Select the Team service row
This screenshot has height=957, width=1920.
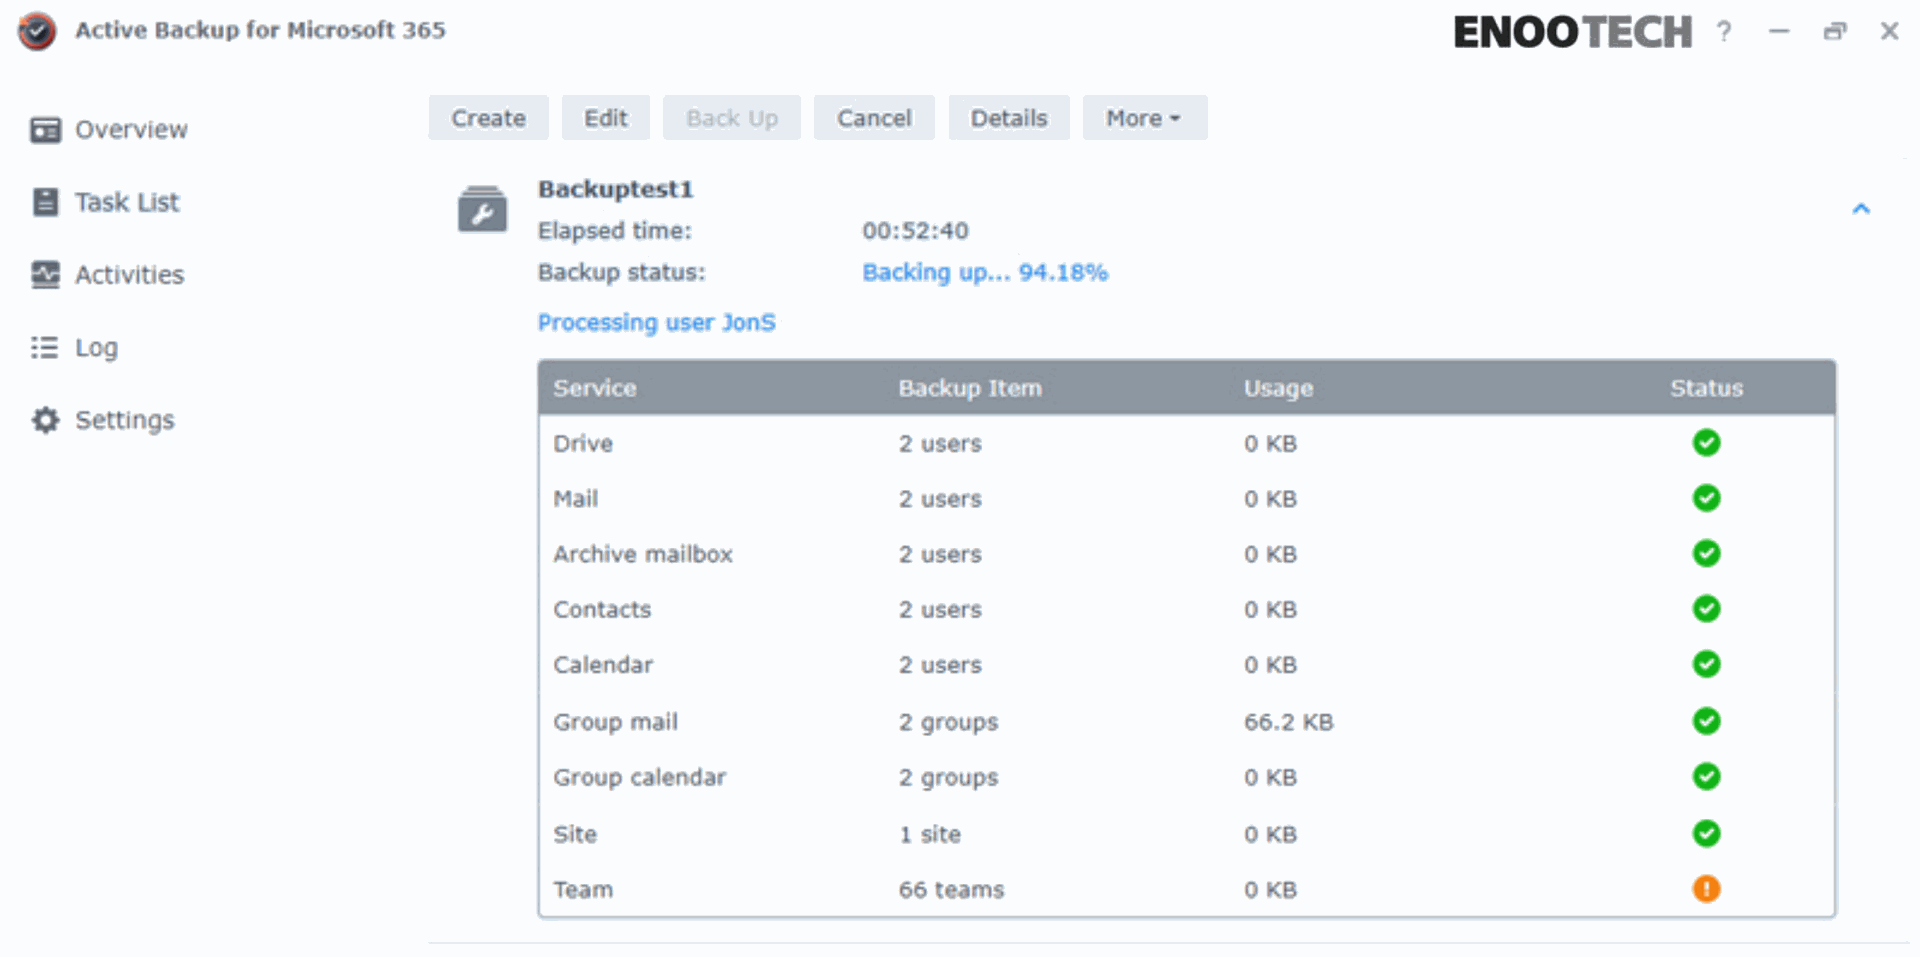coord(1187,889)
